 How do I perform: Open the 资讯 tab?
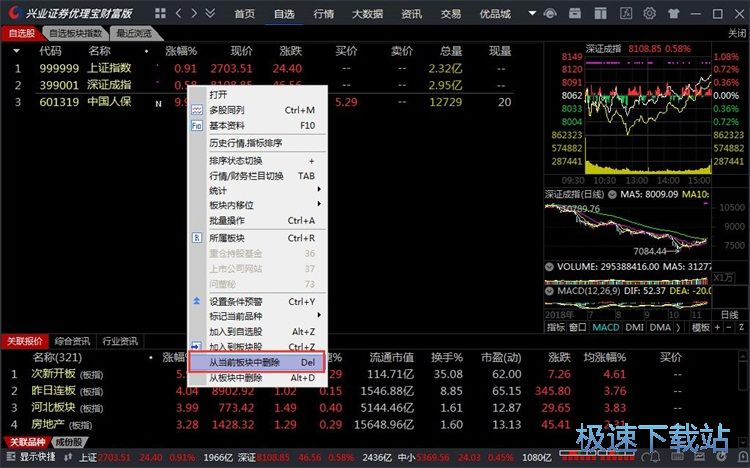click(x=411, y=14)
